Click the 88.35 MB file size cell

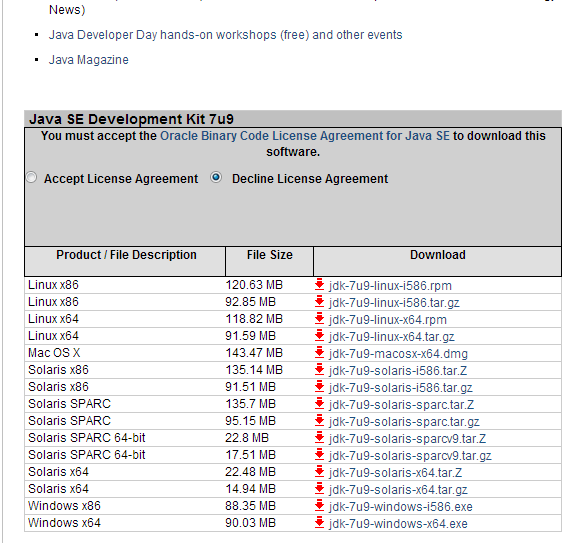pyautogui.click(x=250, y=506)
